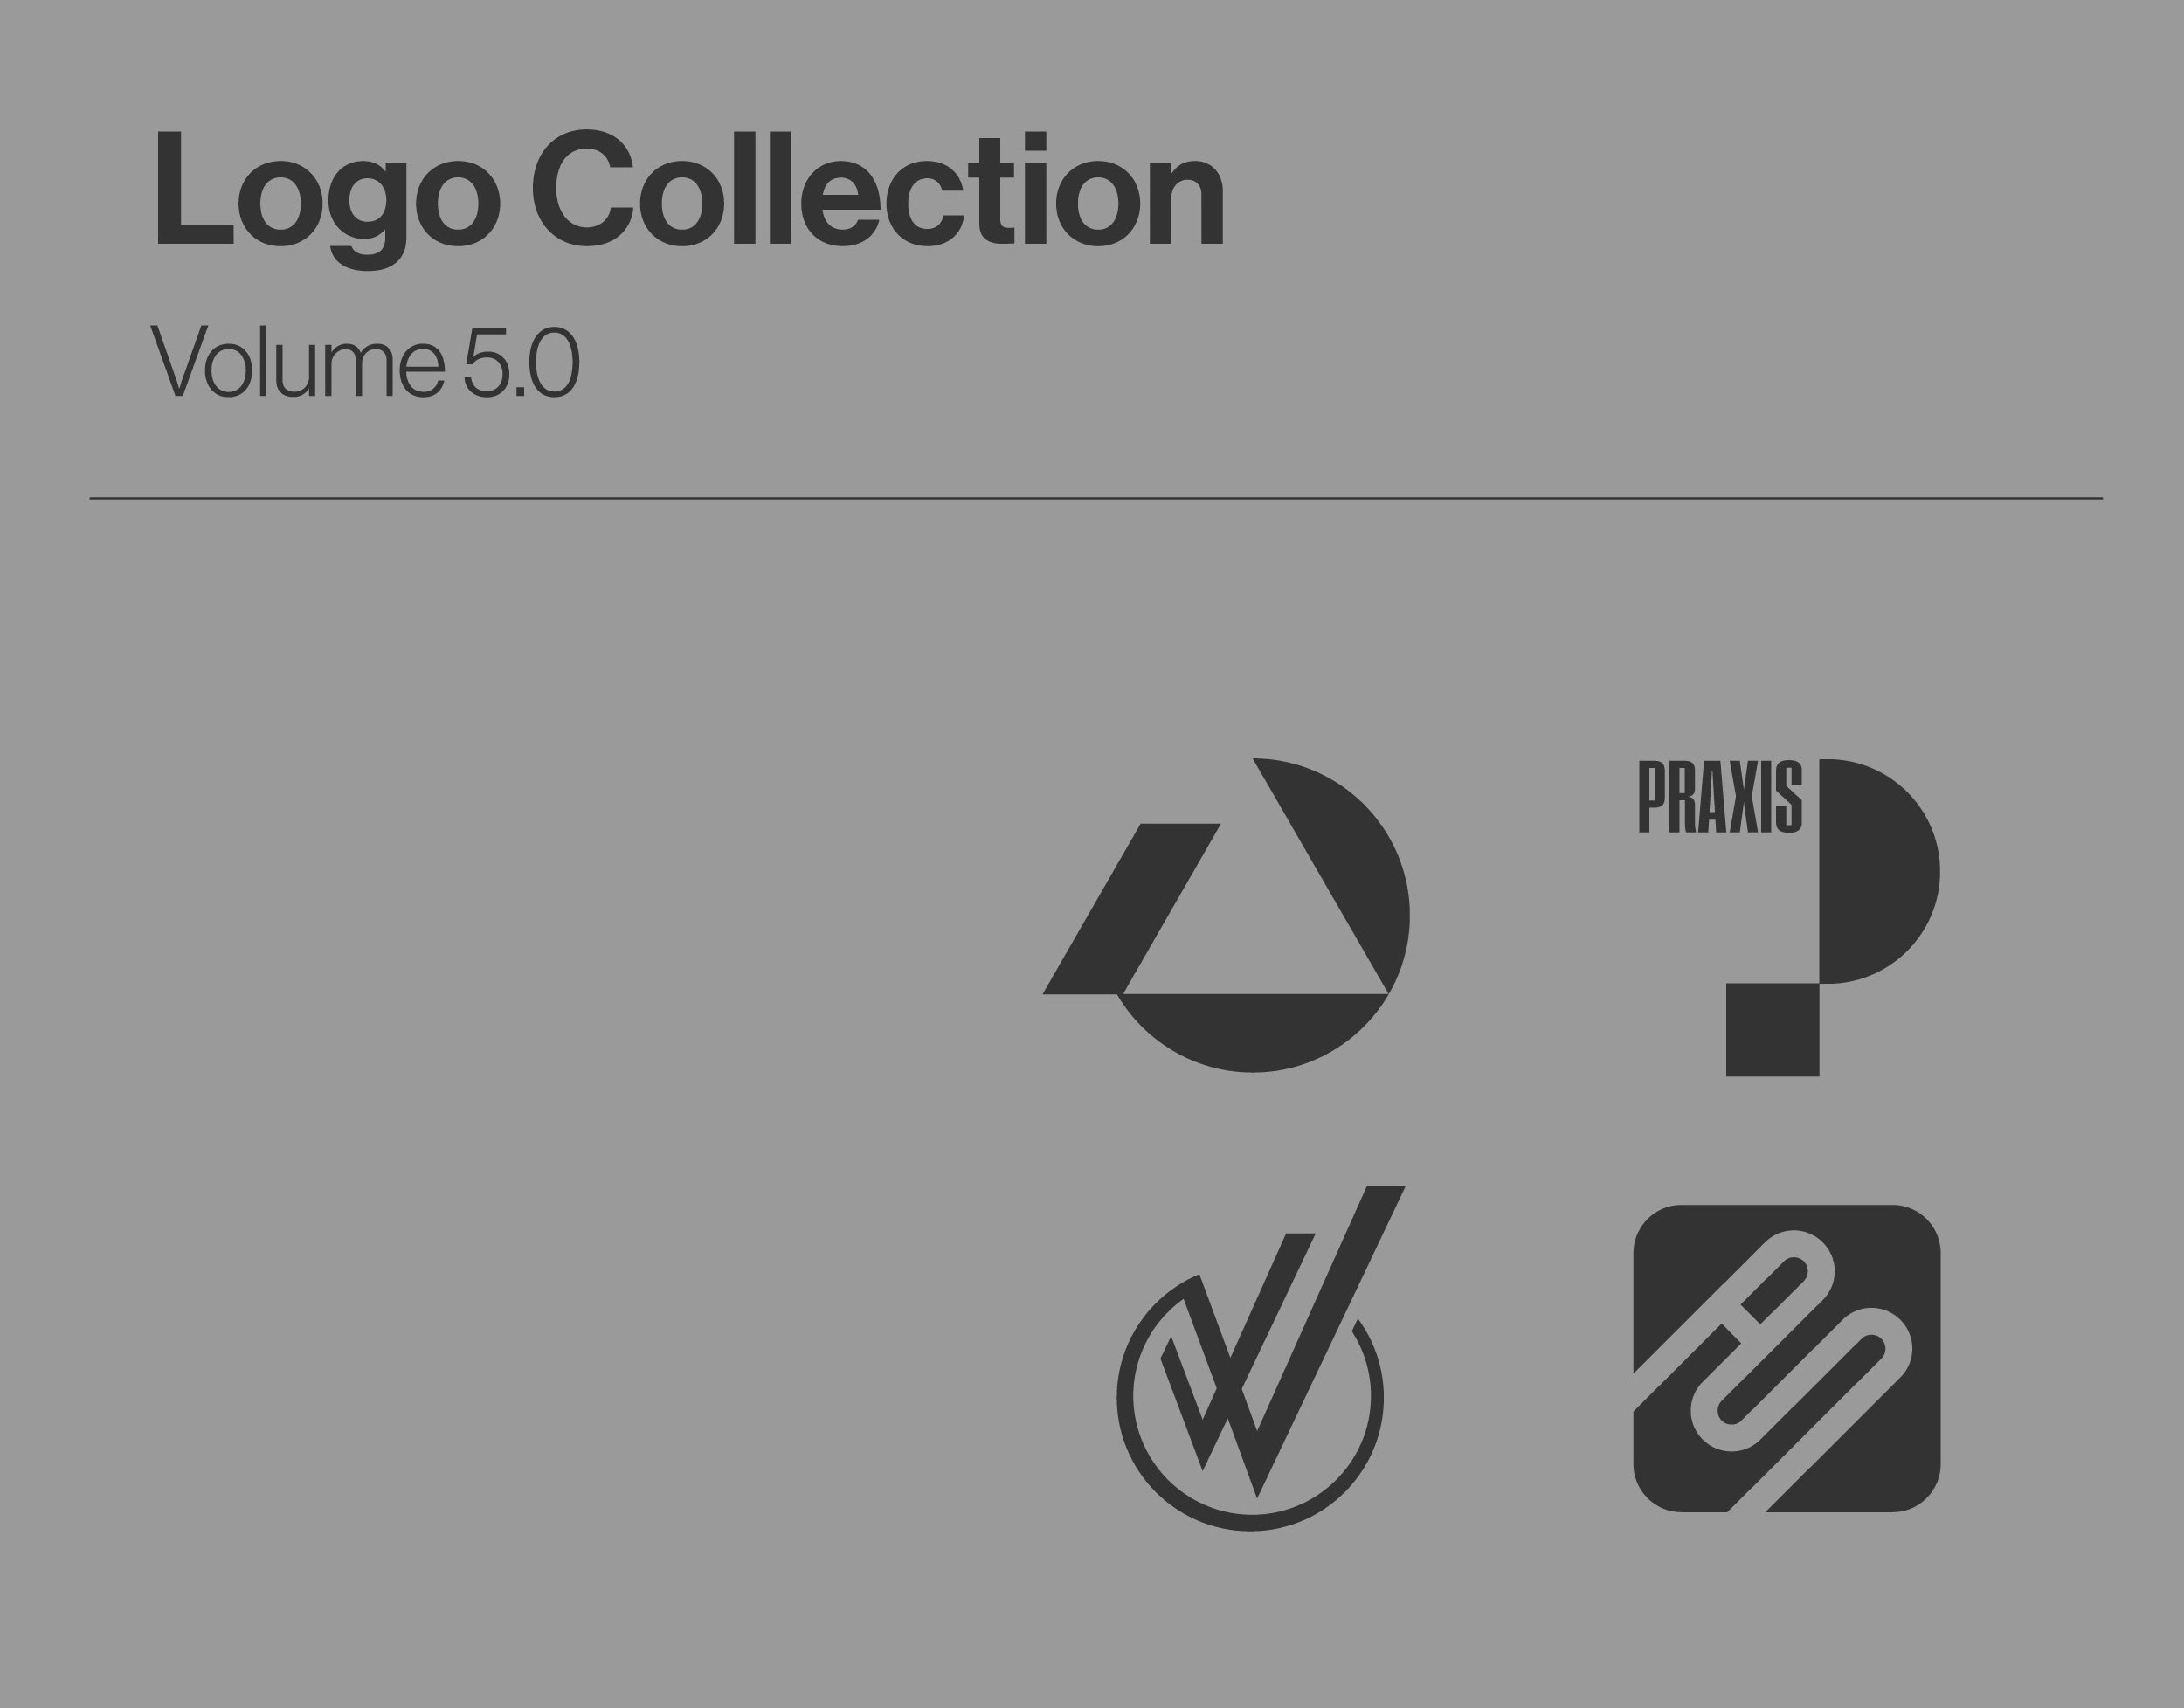The height and width of the screenshot is (1708, 2184).
Task: Click the parallelogram piece of the aperture logo
Action: tap(1131, 909)
